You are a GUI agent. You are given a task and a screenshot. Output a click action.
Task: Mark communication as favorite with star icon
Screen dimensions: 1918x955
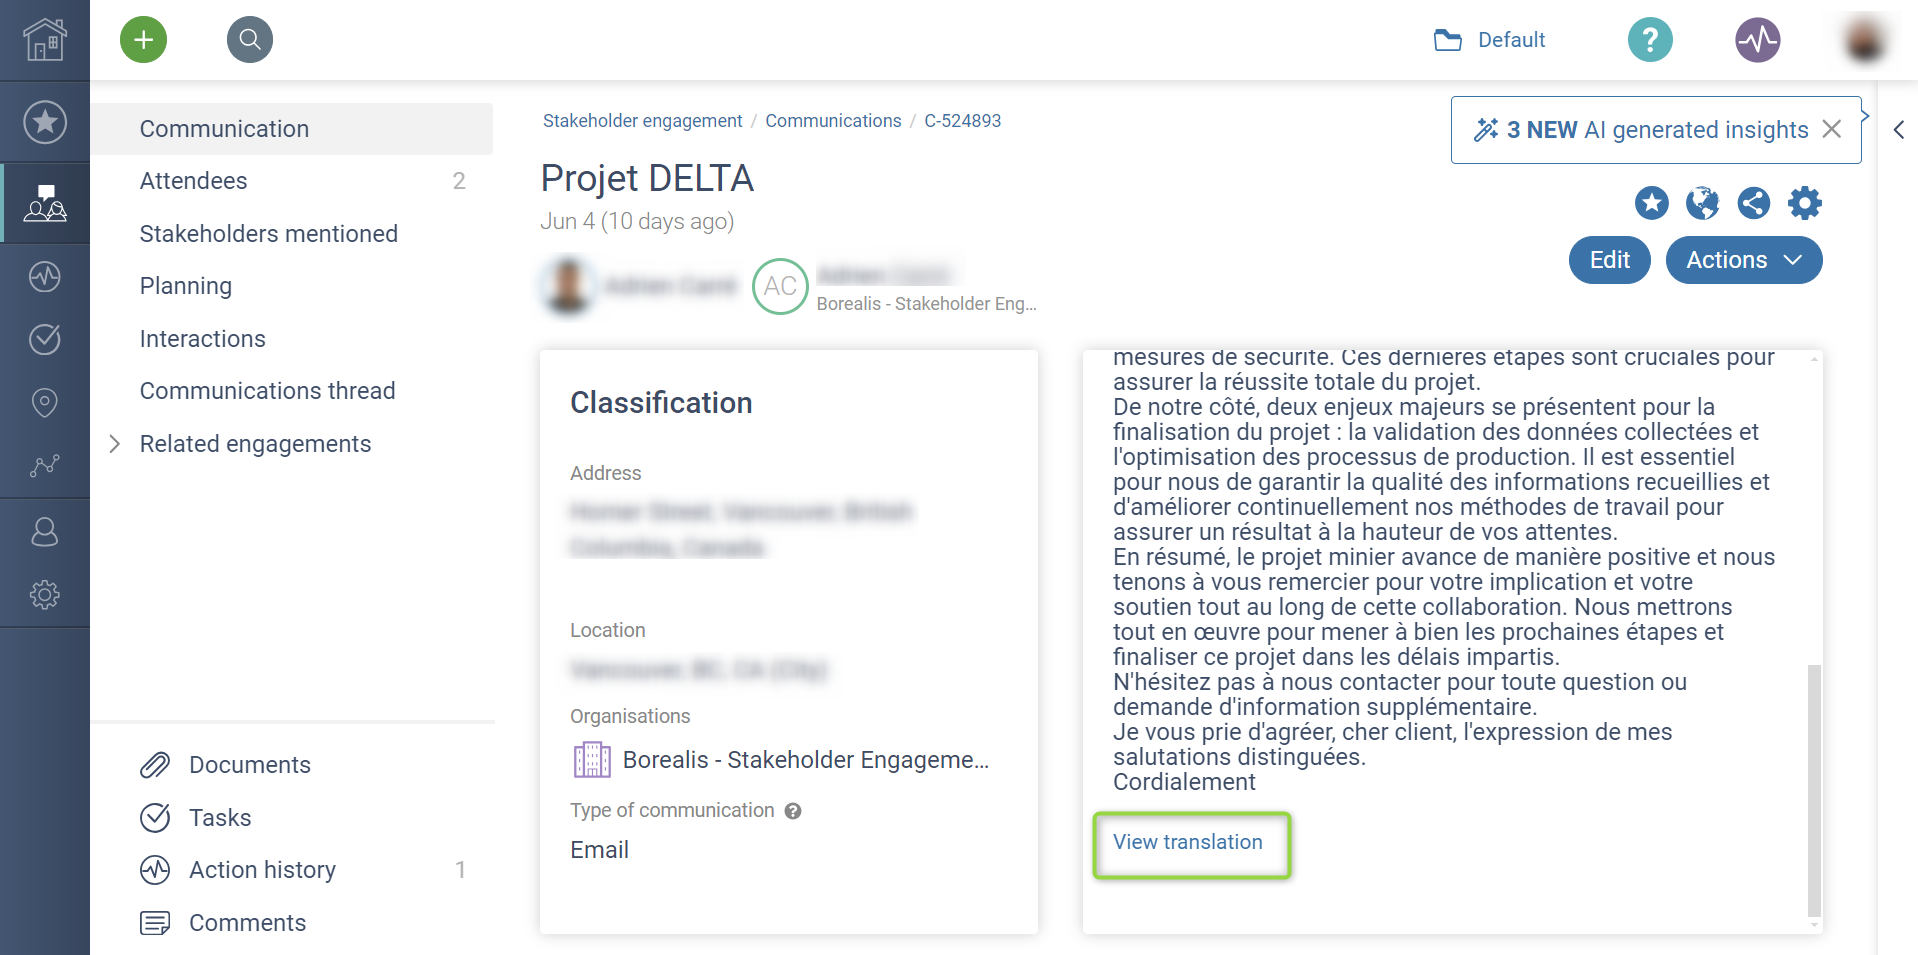1651,203
